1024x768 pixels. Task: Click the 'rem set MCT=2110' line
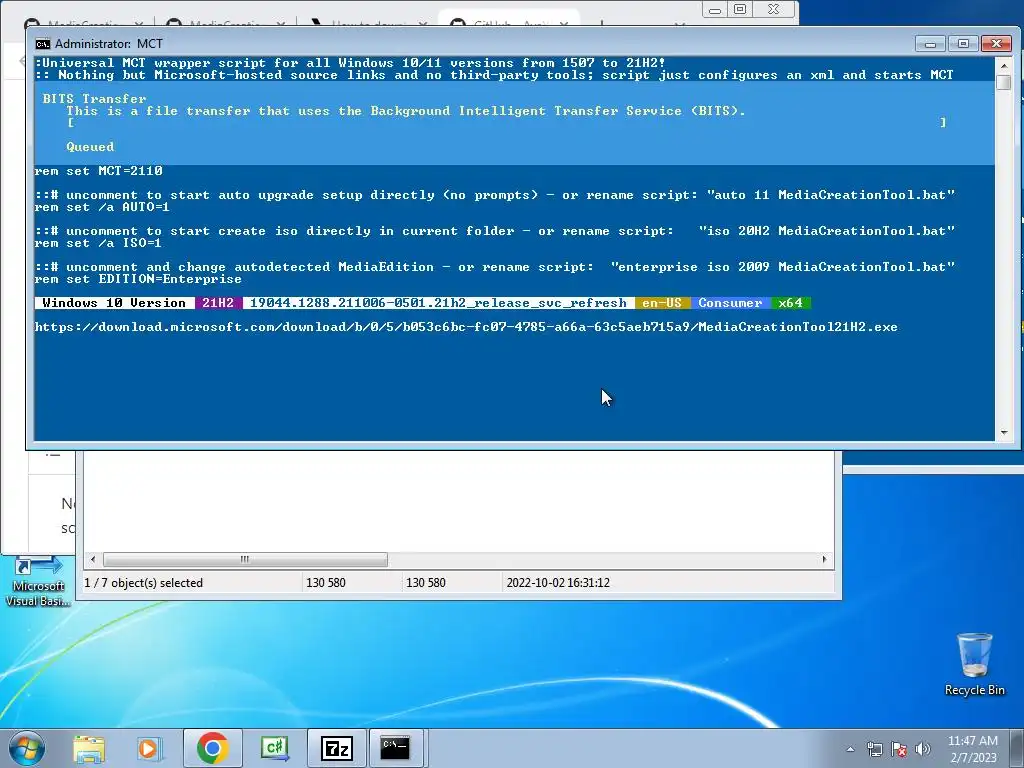point(99,171)
